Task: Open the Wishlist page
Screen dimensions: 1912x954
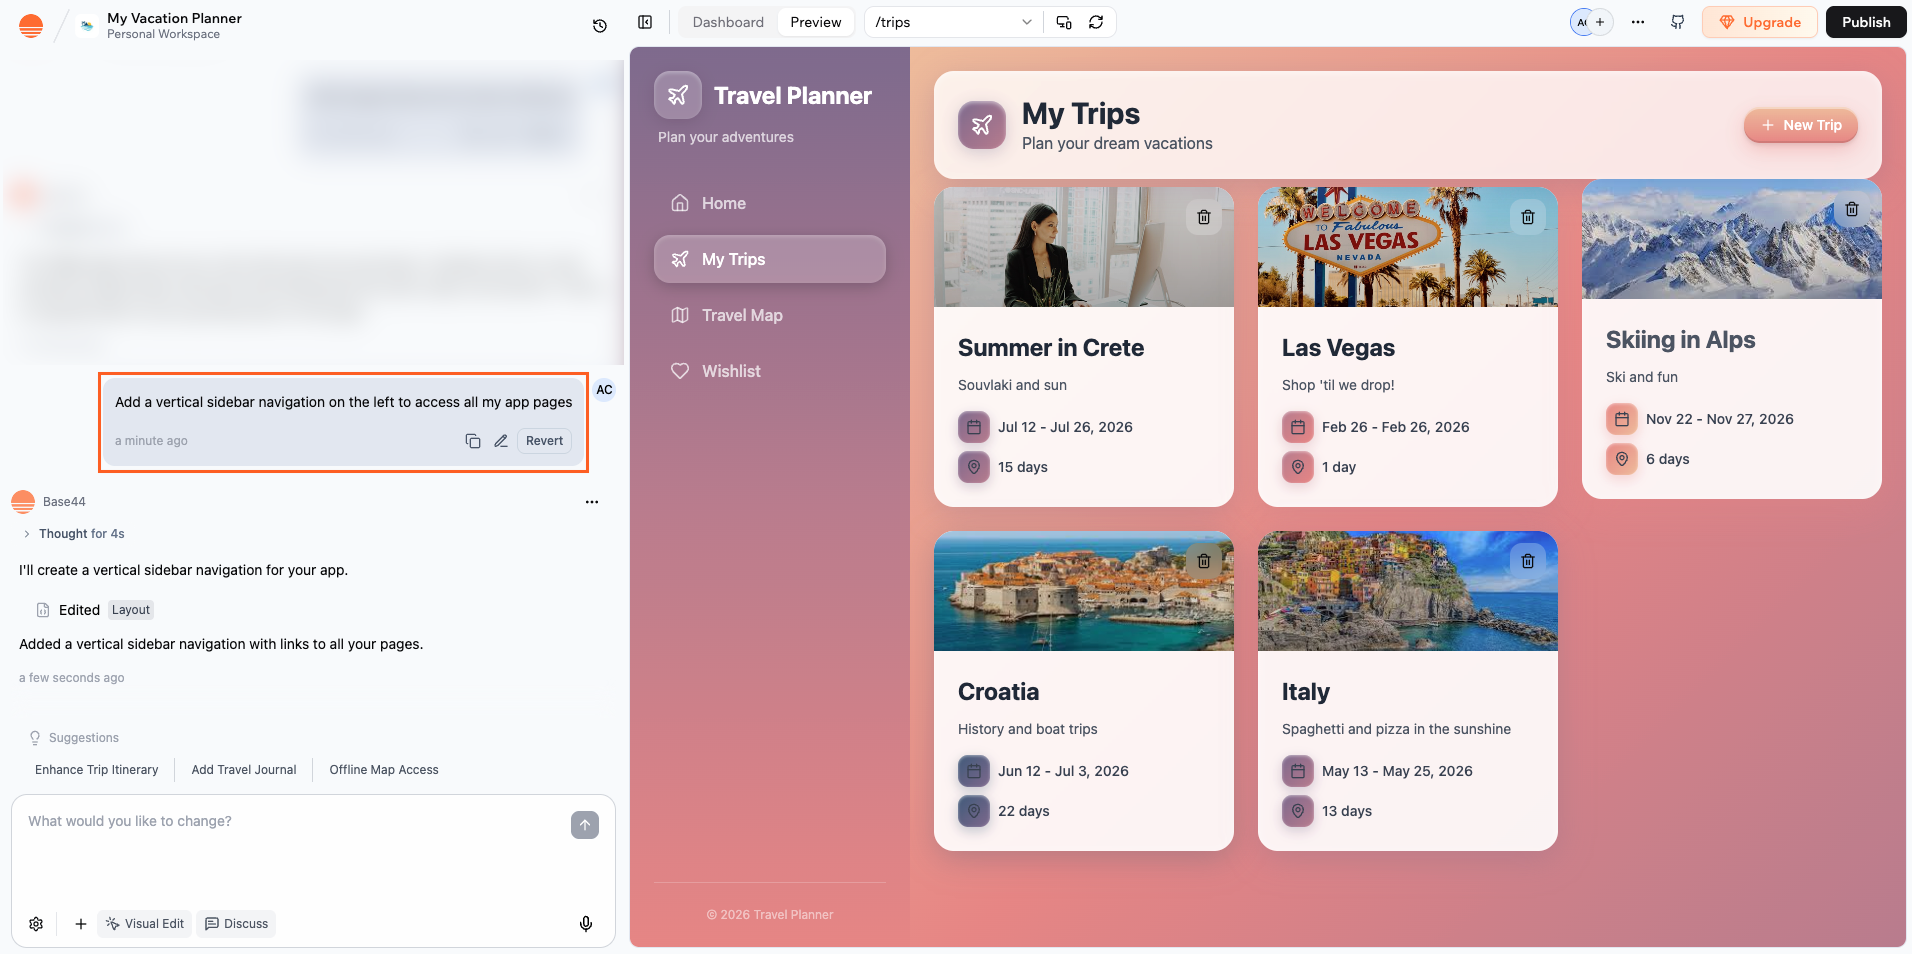Action: click(731, 370)
